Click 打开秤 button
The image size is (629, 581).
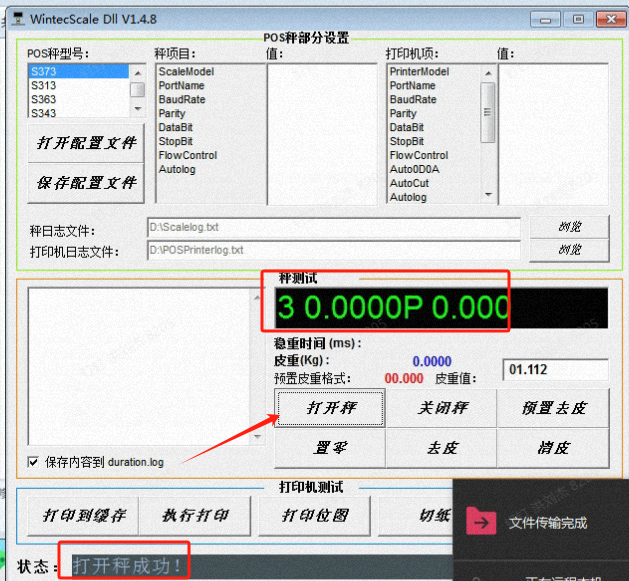[x=331, y=408]
